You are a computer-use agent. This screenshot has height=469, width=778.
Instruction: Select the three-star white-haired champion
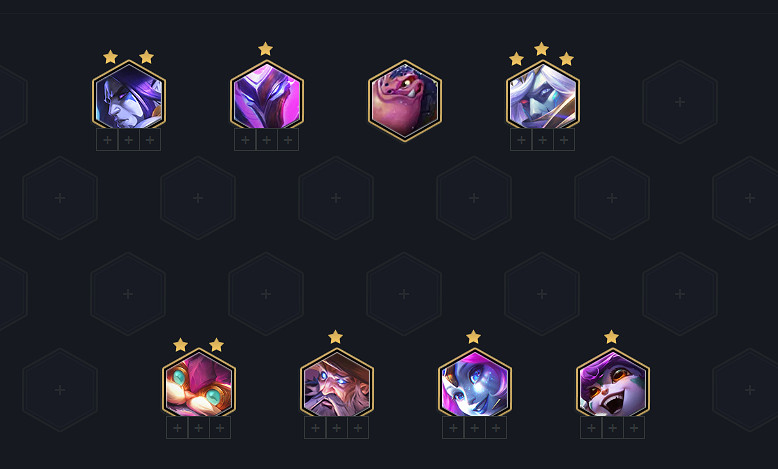click(x=543, y=96)
